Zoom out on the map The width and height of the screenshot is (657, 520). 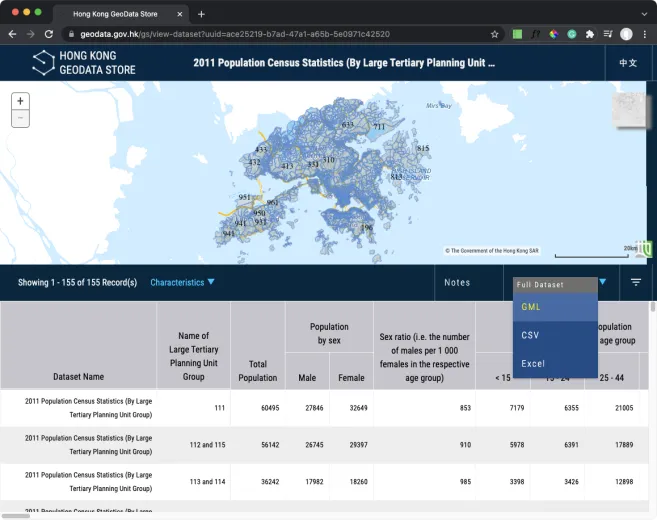pos(20,119)
